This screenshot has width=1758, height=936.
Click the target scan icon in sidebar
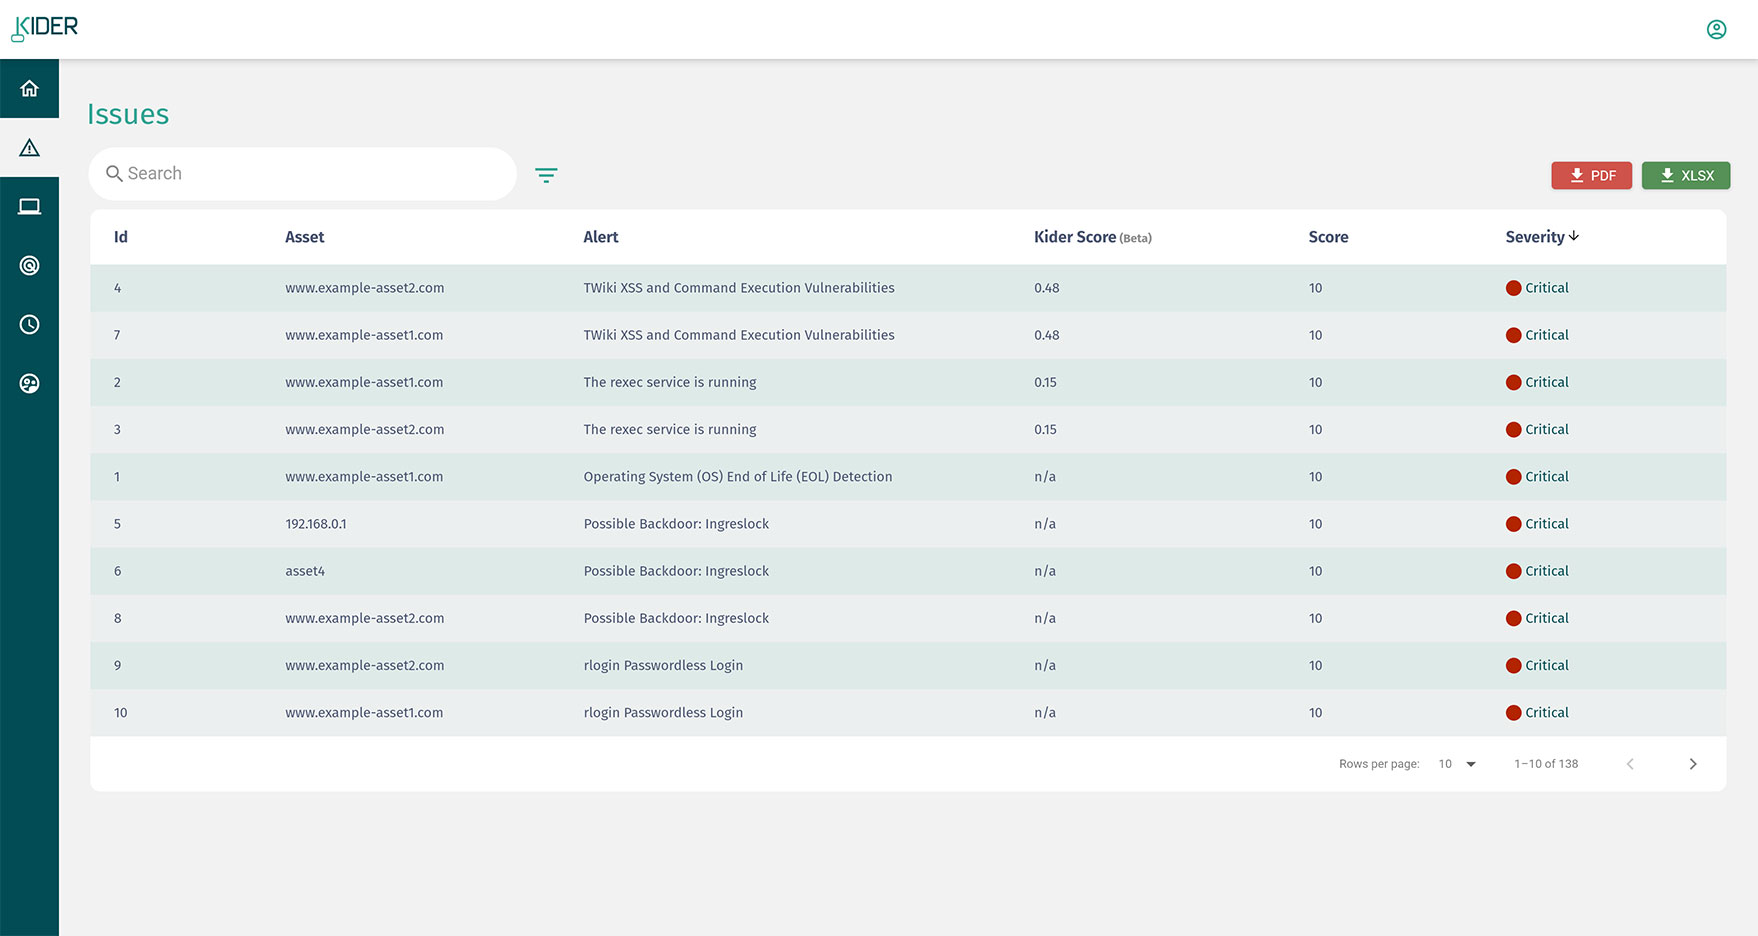pyautogui.click(x=29, y=266)
